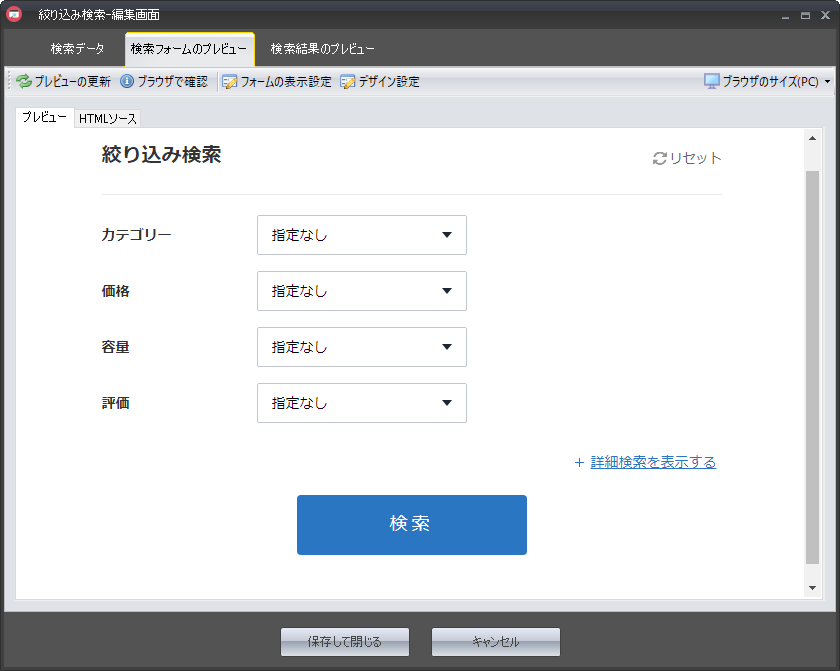Viewport: 840px width, 671px height.
Task: Click the ブラウザのサイズ(PC) monitor icon
Action: pyautogui.click(x=712, y=82)
